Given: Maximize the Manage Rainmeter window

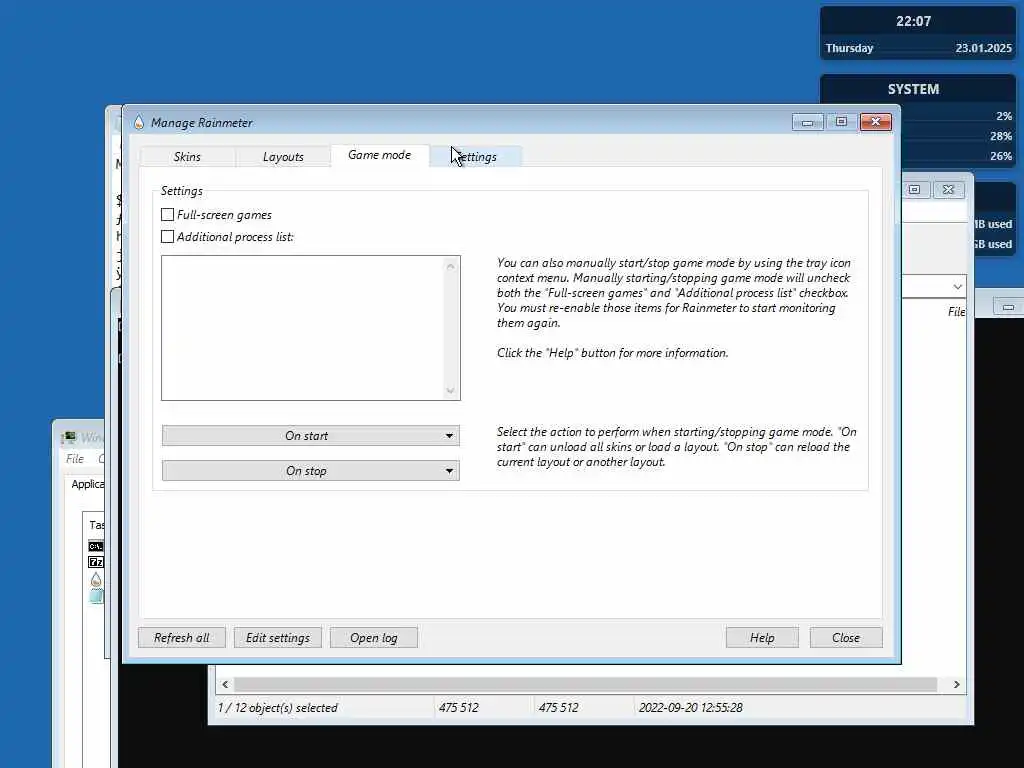Looking at the screenshot, I should 841,122.
